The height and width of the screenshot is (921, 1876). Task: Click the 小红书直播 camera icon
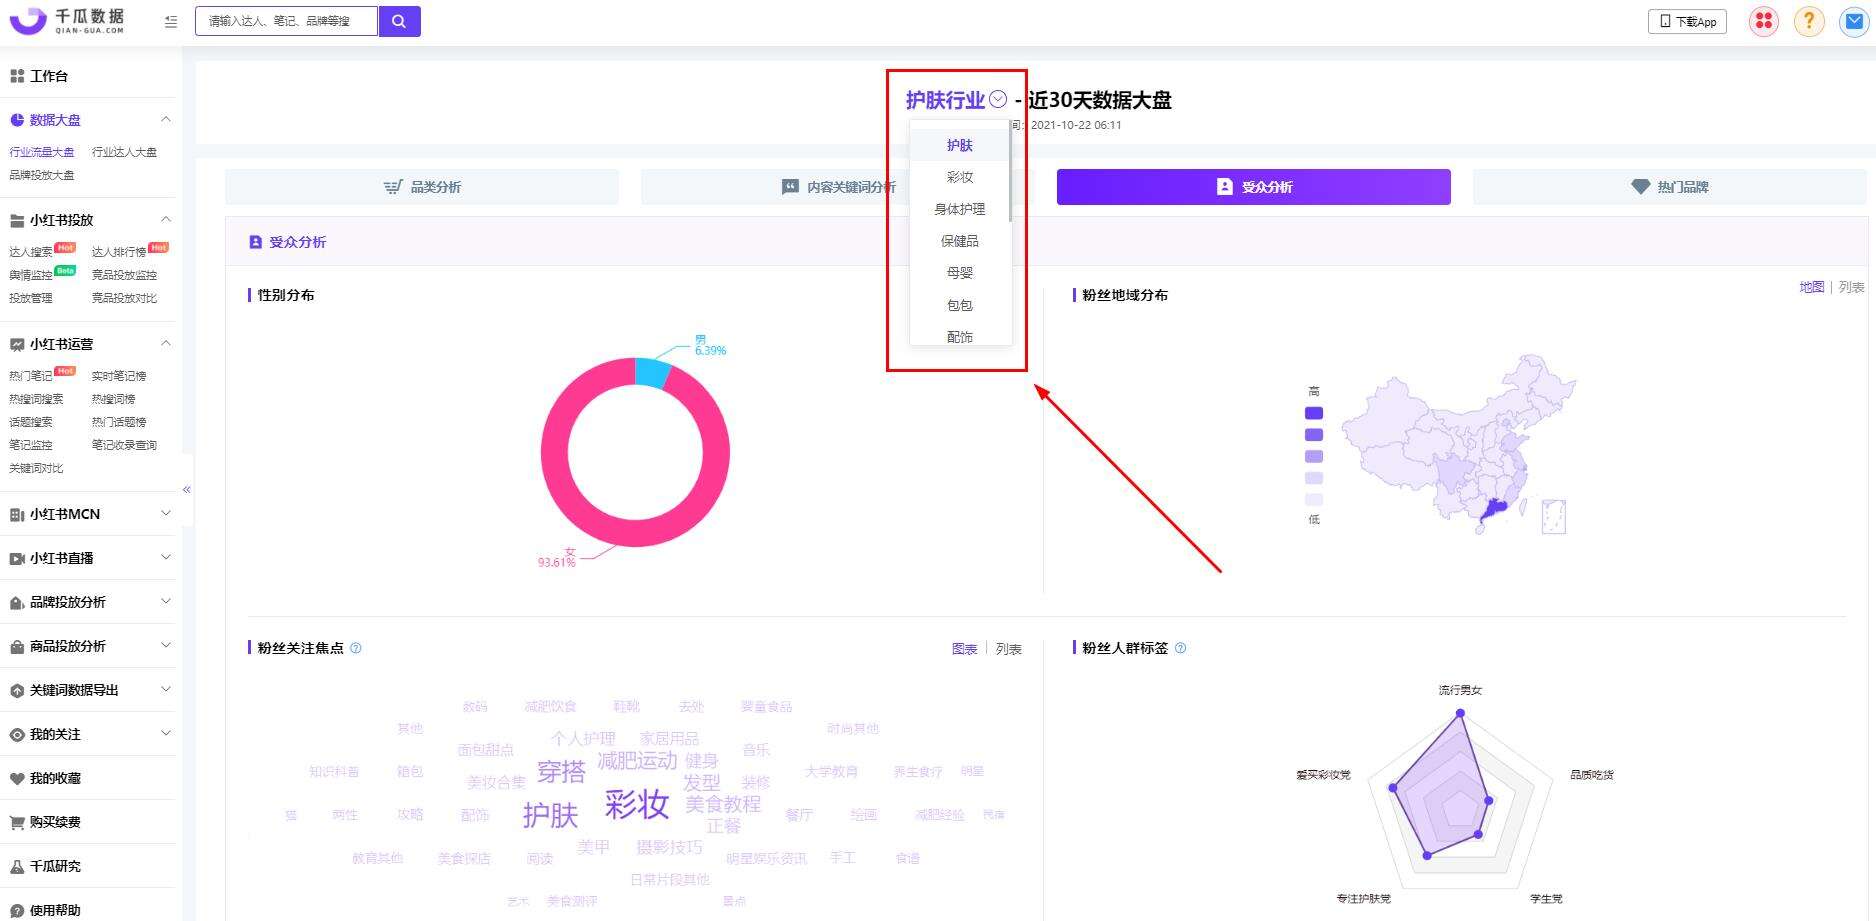(x=17, y=558)
